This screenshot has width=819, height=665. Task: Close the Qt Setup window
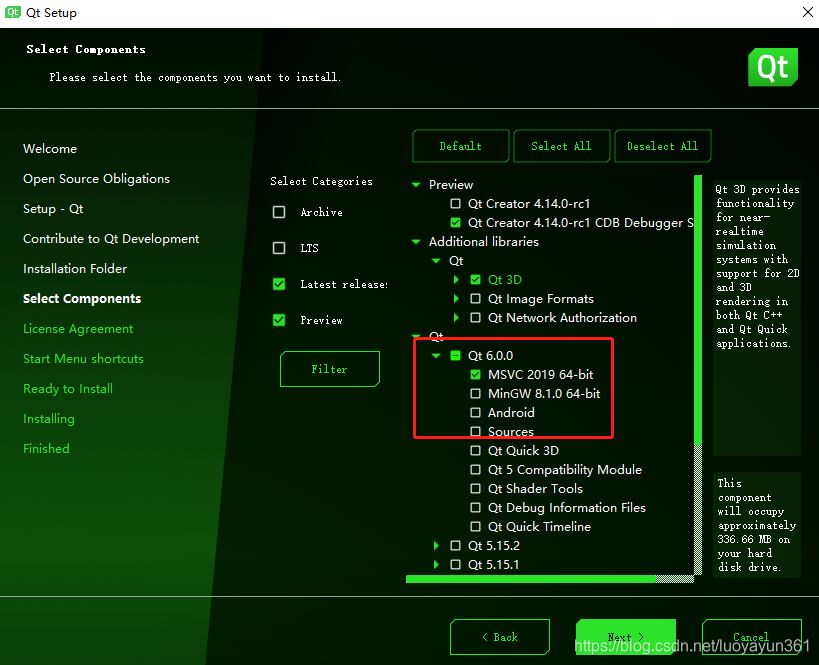pos(808,12)
